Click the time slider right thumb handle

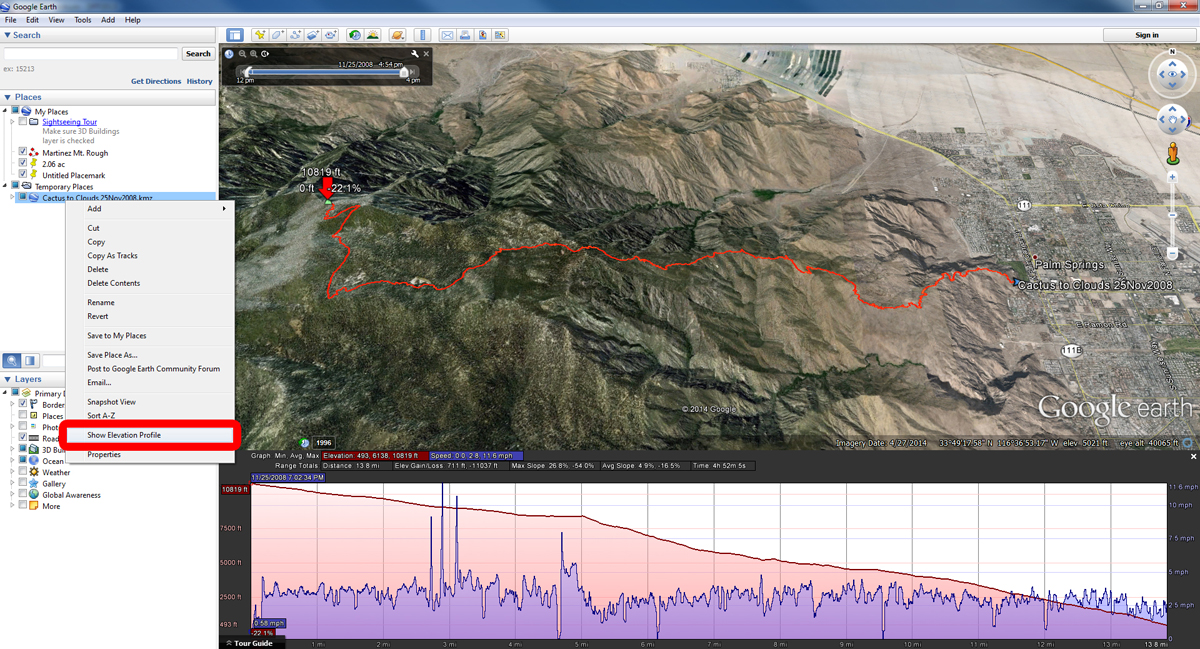pos(404,72)
